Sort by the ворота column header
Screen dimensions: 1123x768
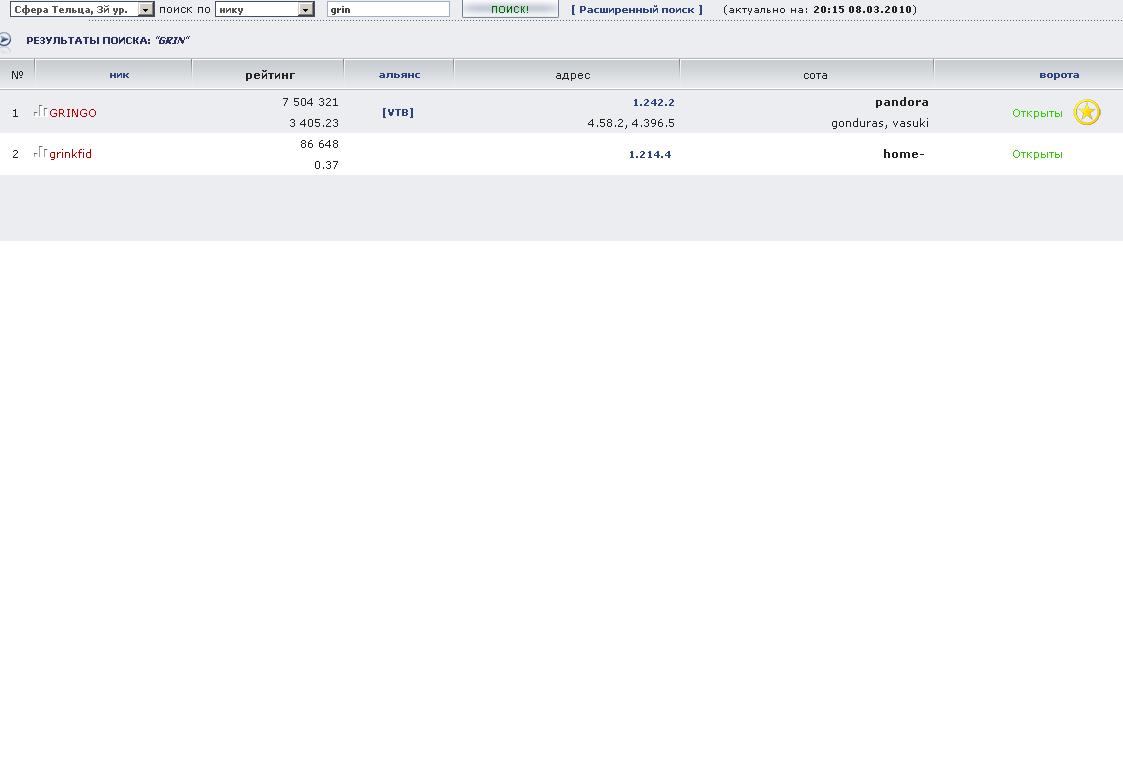click(1058, 75)
